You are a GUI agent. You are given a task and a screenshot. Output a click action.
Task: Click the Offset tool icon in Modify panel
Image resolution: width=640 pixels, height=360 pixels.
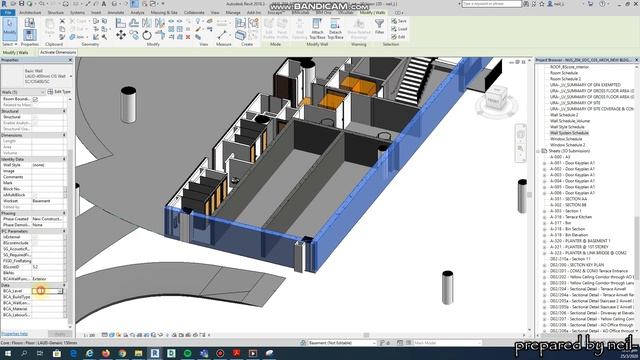[134, 23]
